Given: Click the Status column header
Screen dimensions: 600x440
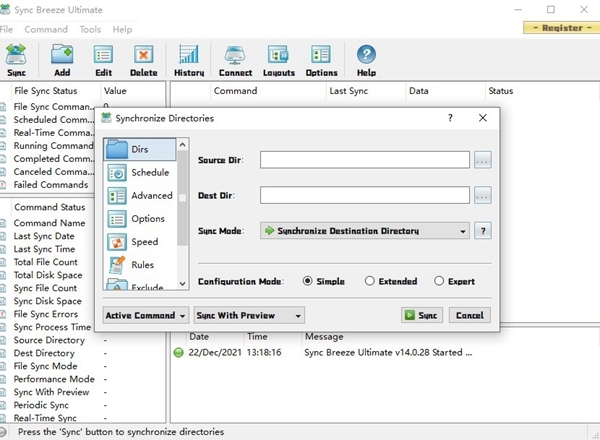Looking at the screenshot, I should [x=542, y=91].
